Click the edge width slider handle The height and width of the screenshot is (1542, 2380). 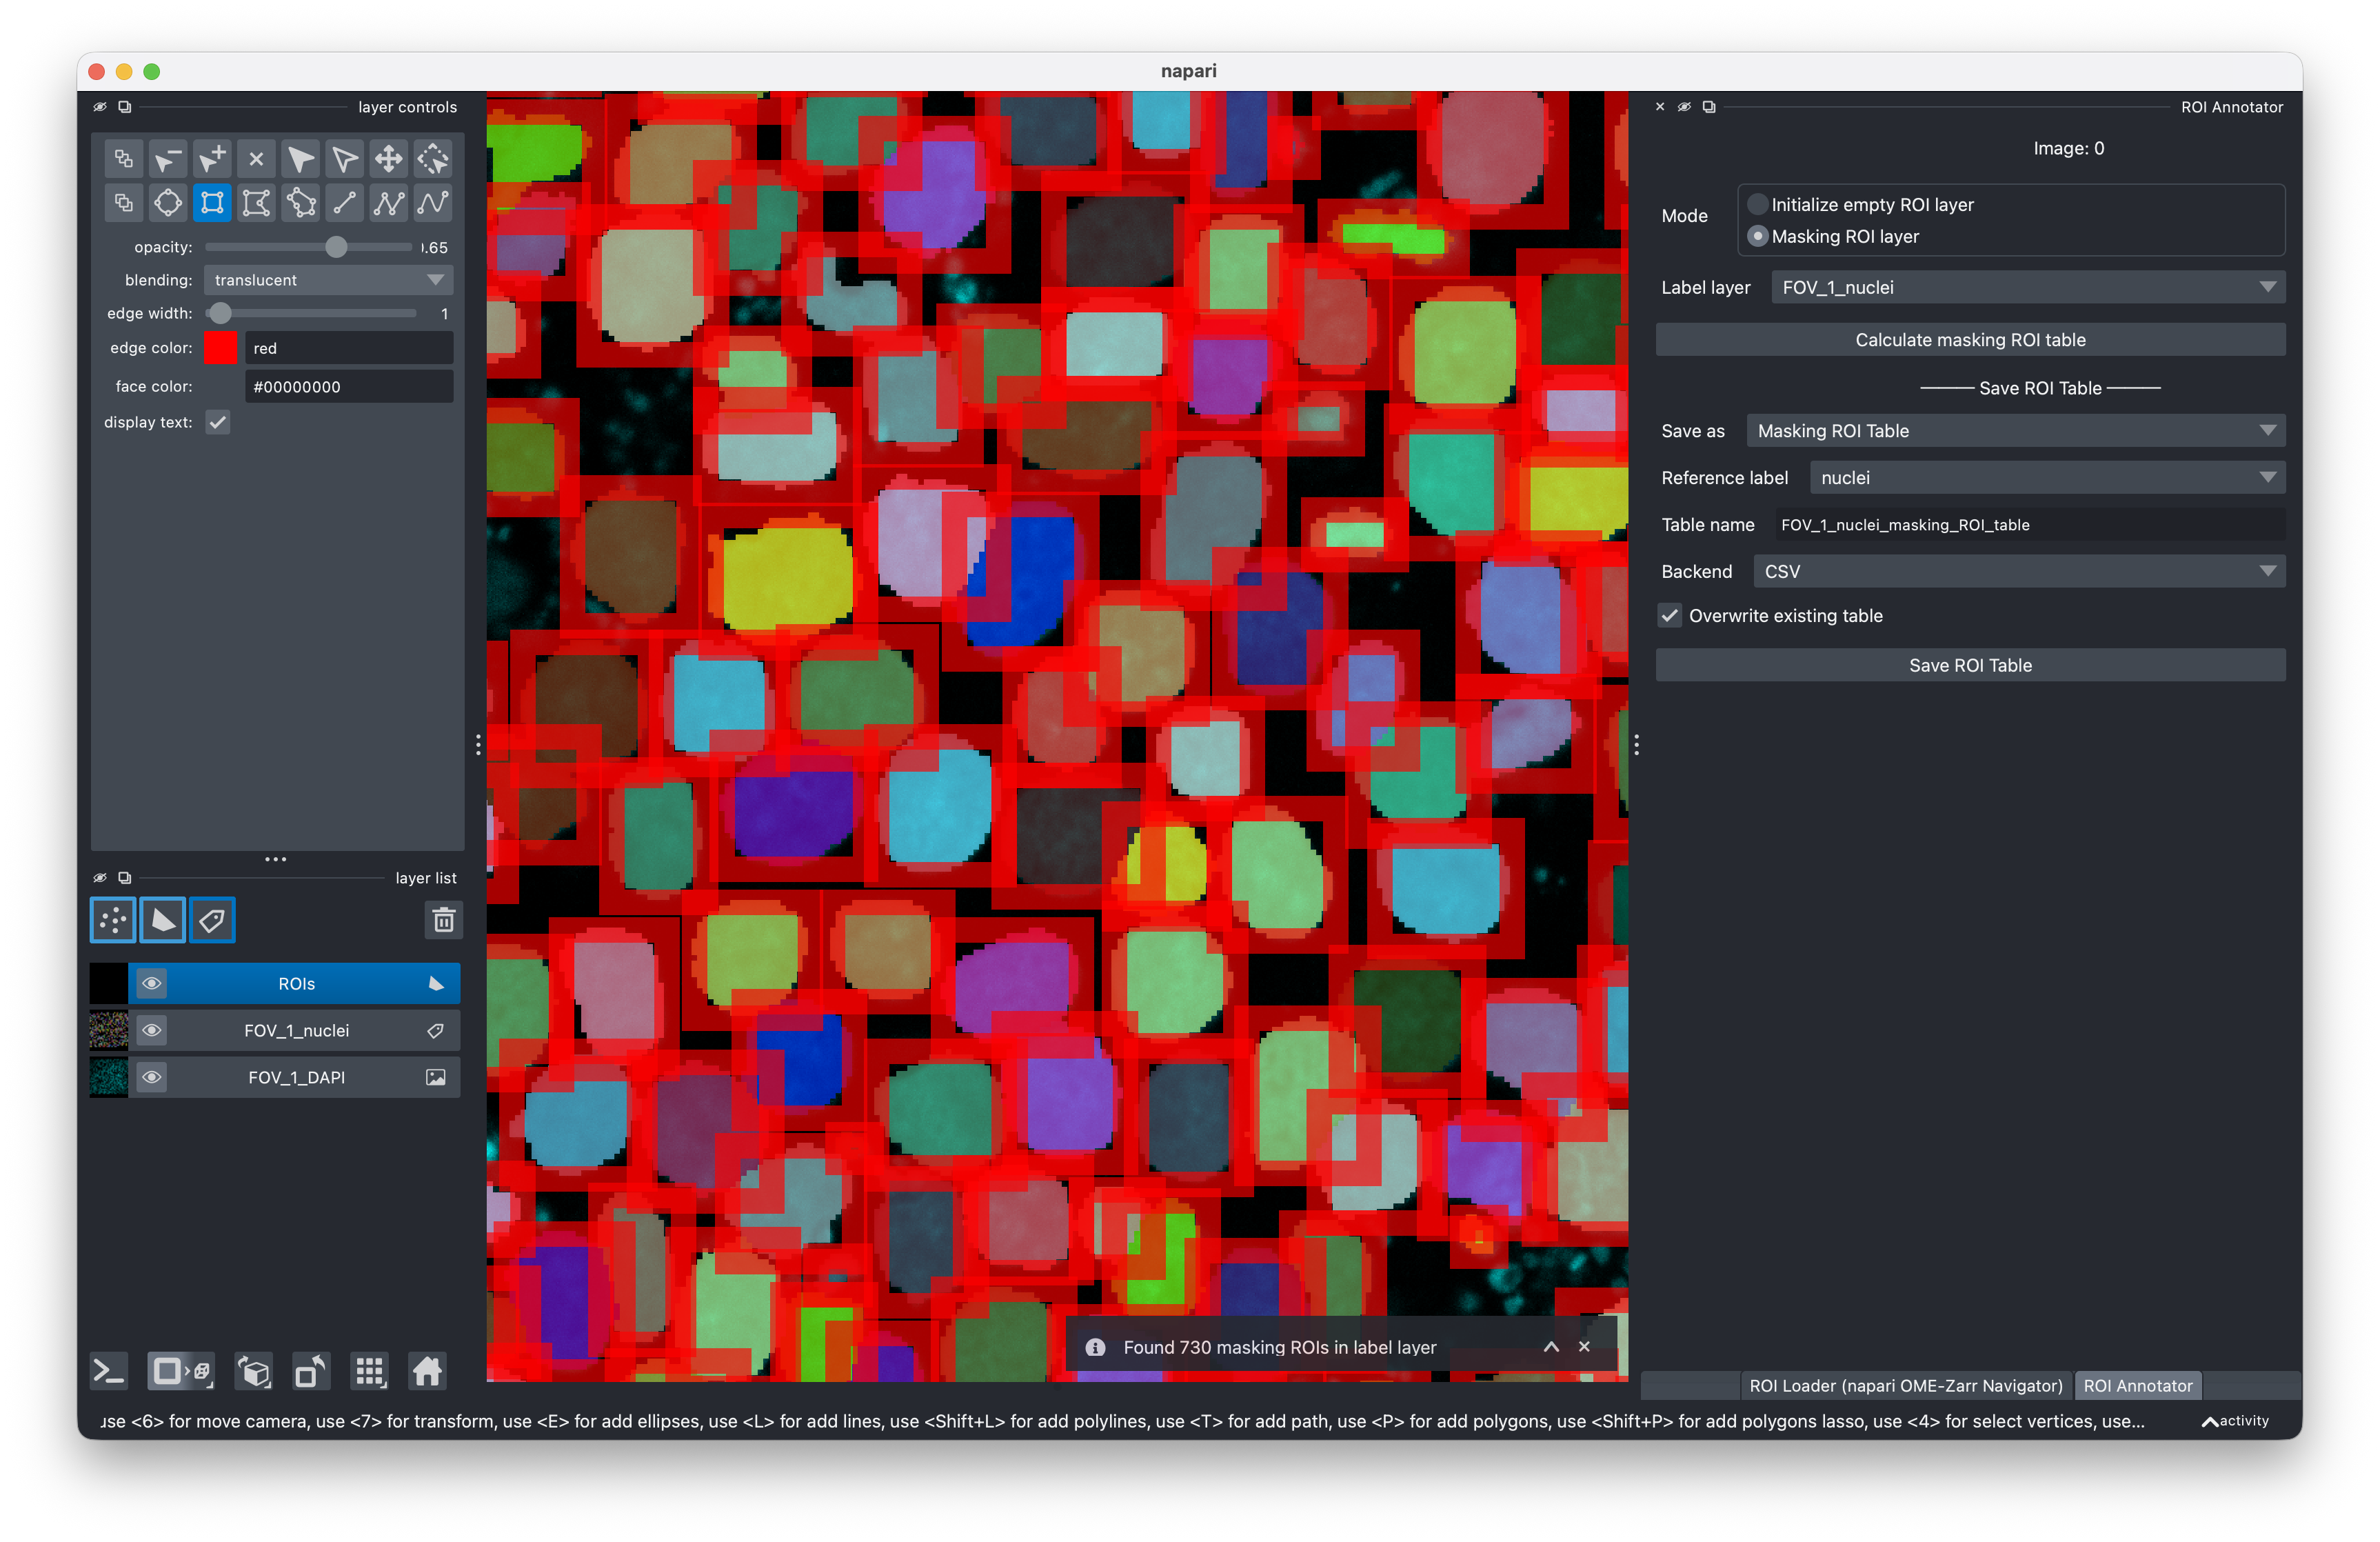pyautogui.click(x=220, y=313)
